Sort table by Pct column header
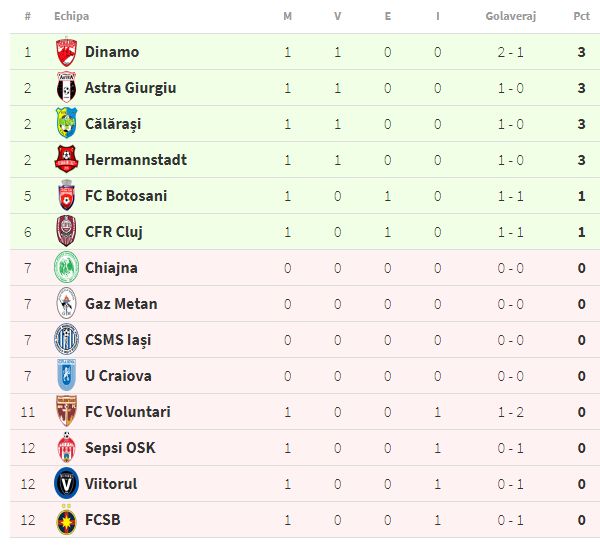Image resolution: width=600 pixels, height=547 pixels. pyautogui.click(x=581, y=17)
